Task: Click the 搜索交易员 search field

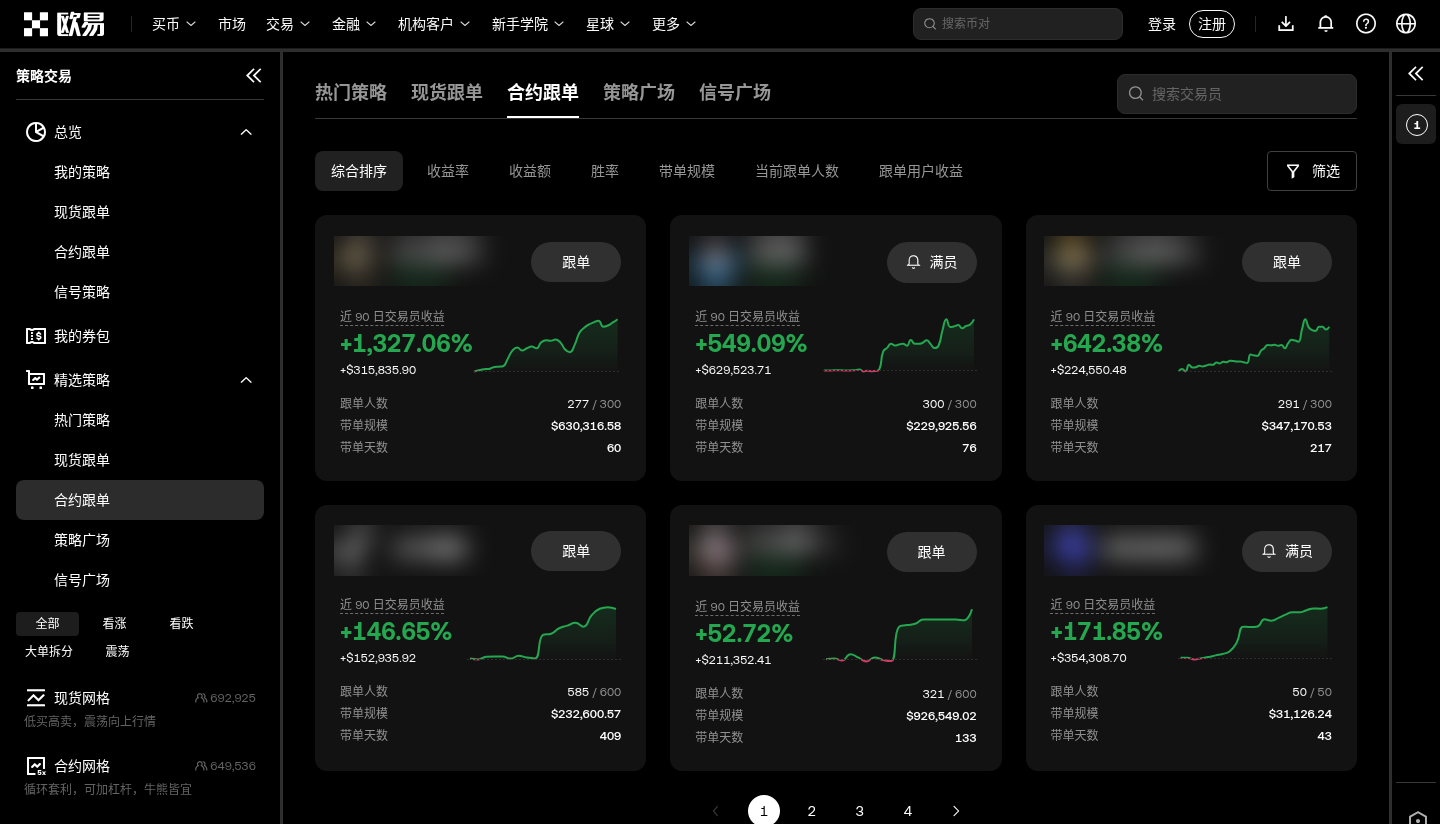Action: click(1237, 94)
